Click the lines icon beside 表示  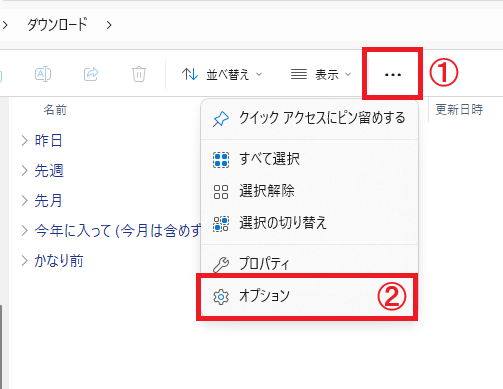point(299,74)
